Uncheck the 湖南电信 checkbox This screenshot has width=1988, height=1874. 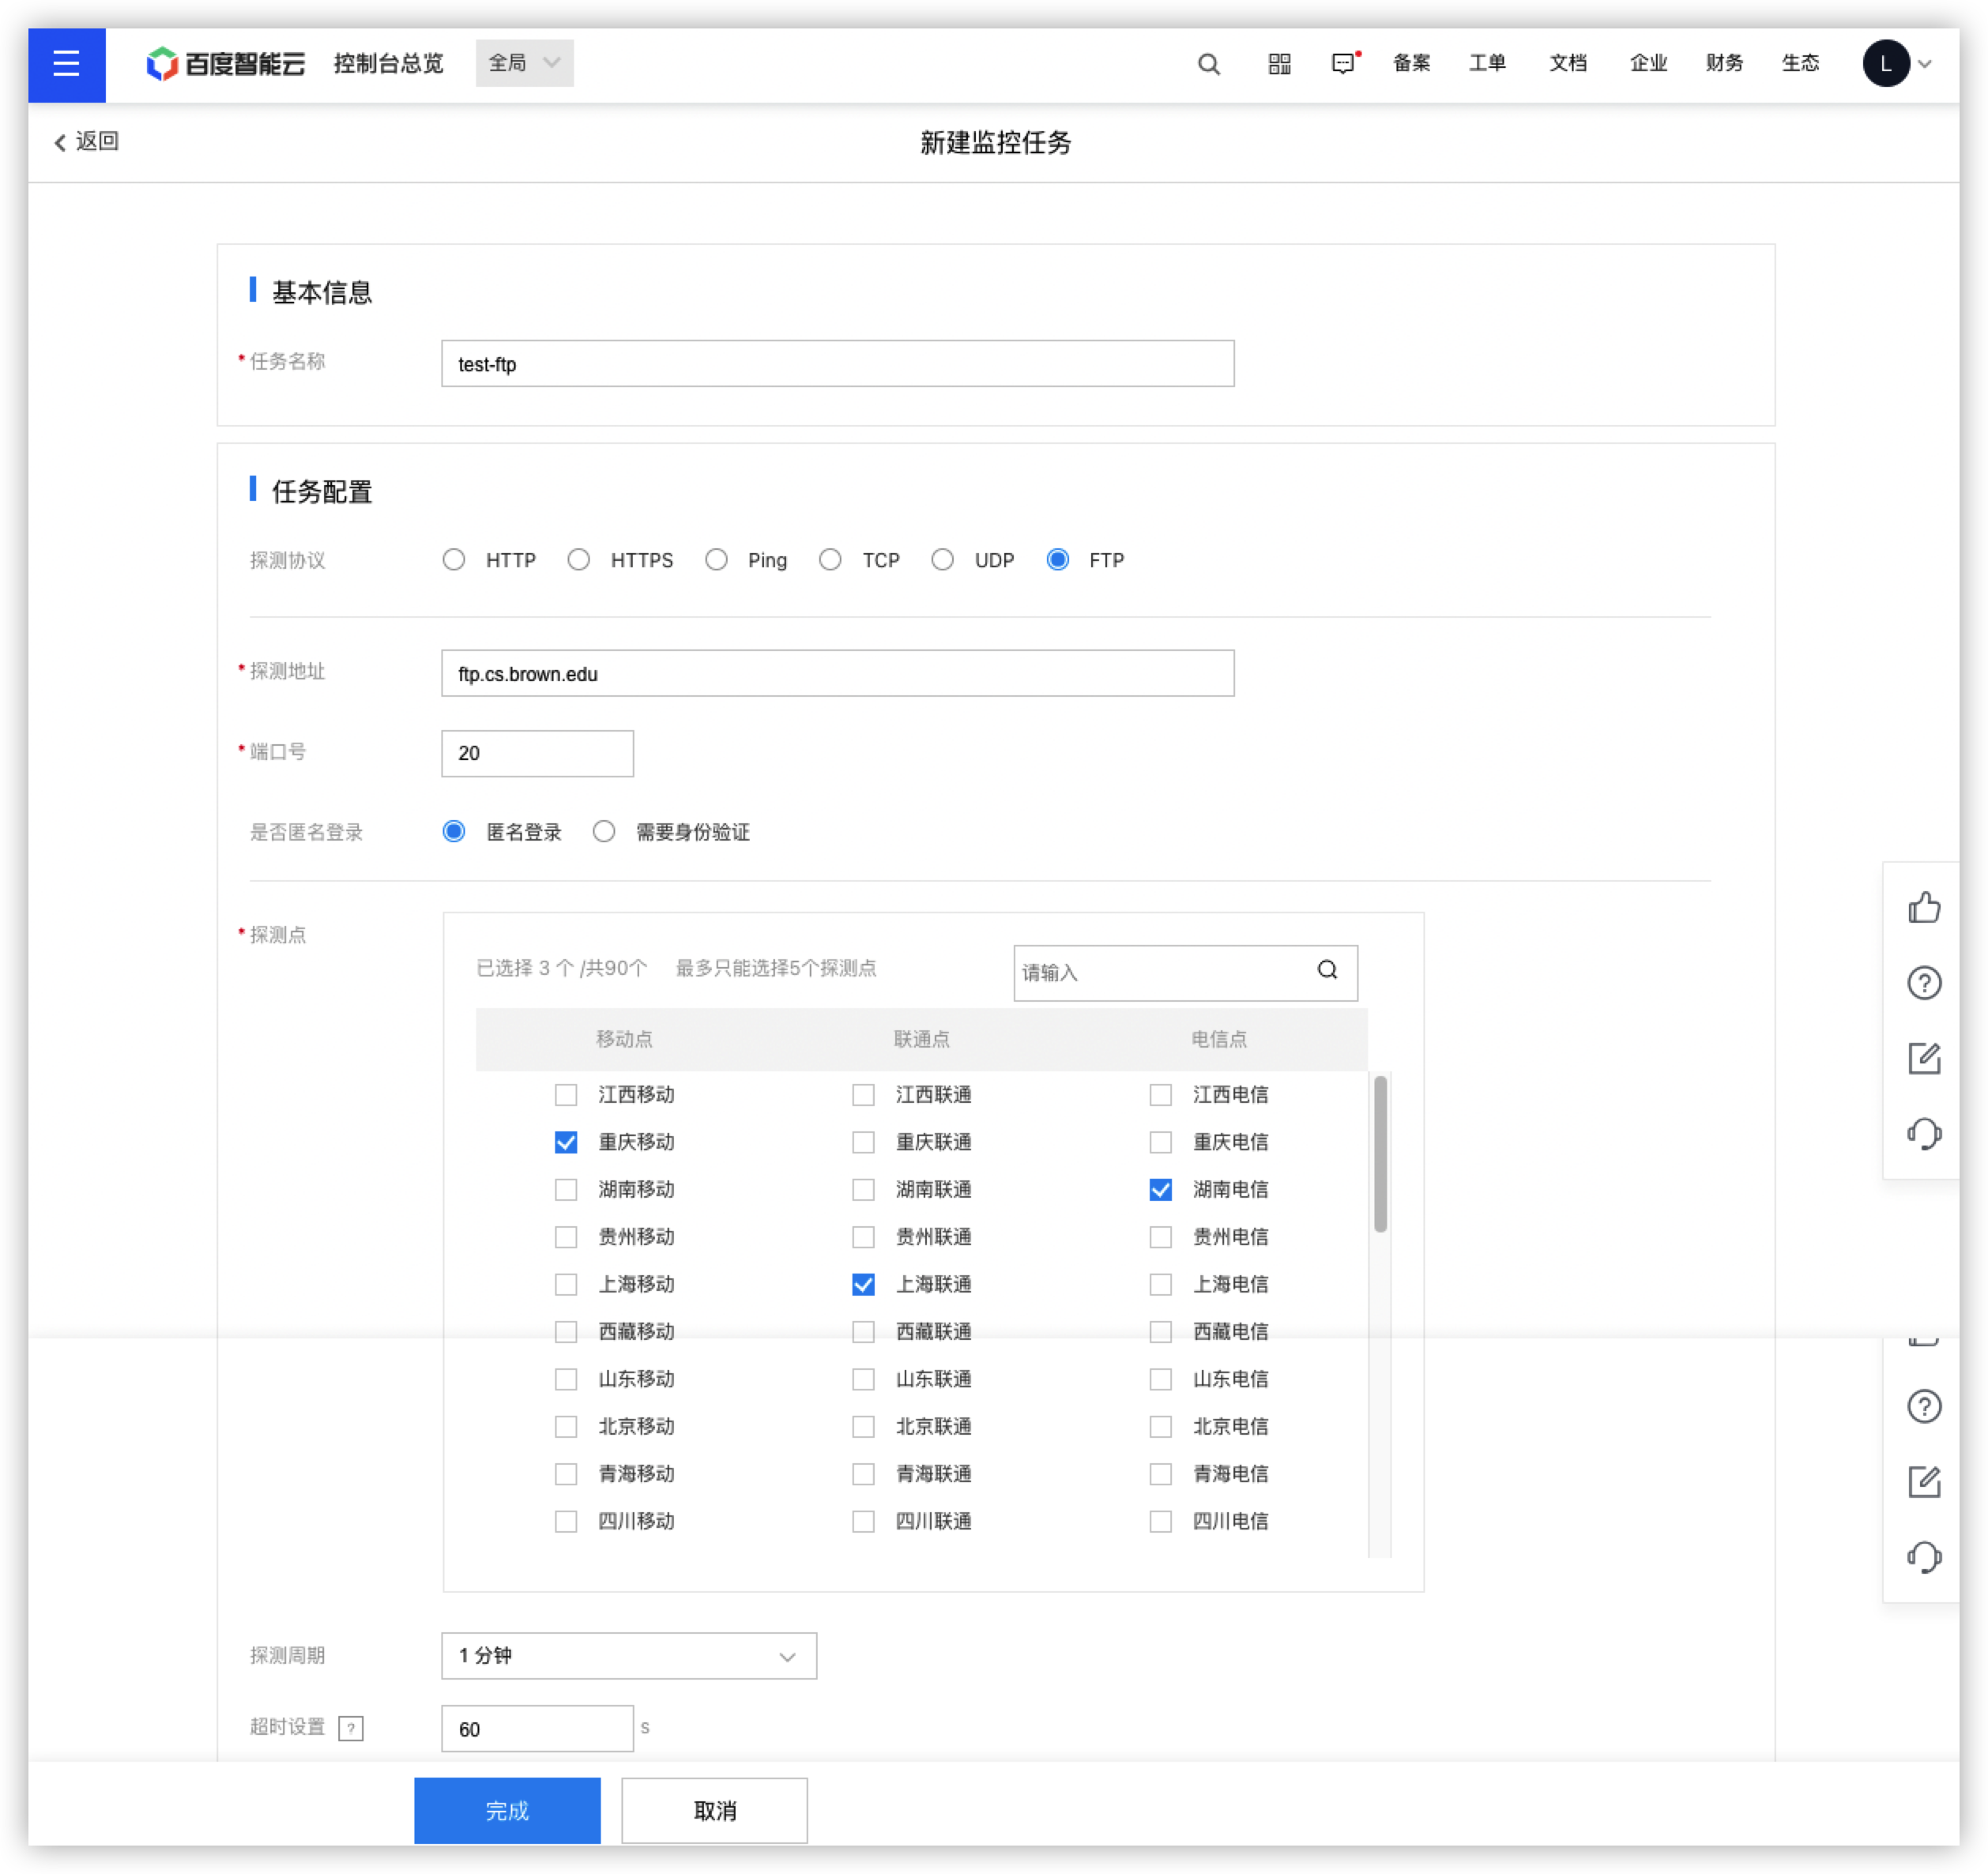(x=1159, y=1189)
